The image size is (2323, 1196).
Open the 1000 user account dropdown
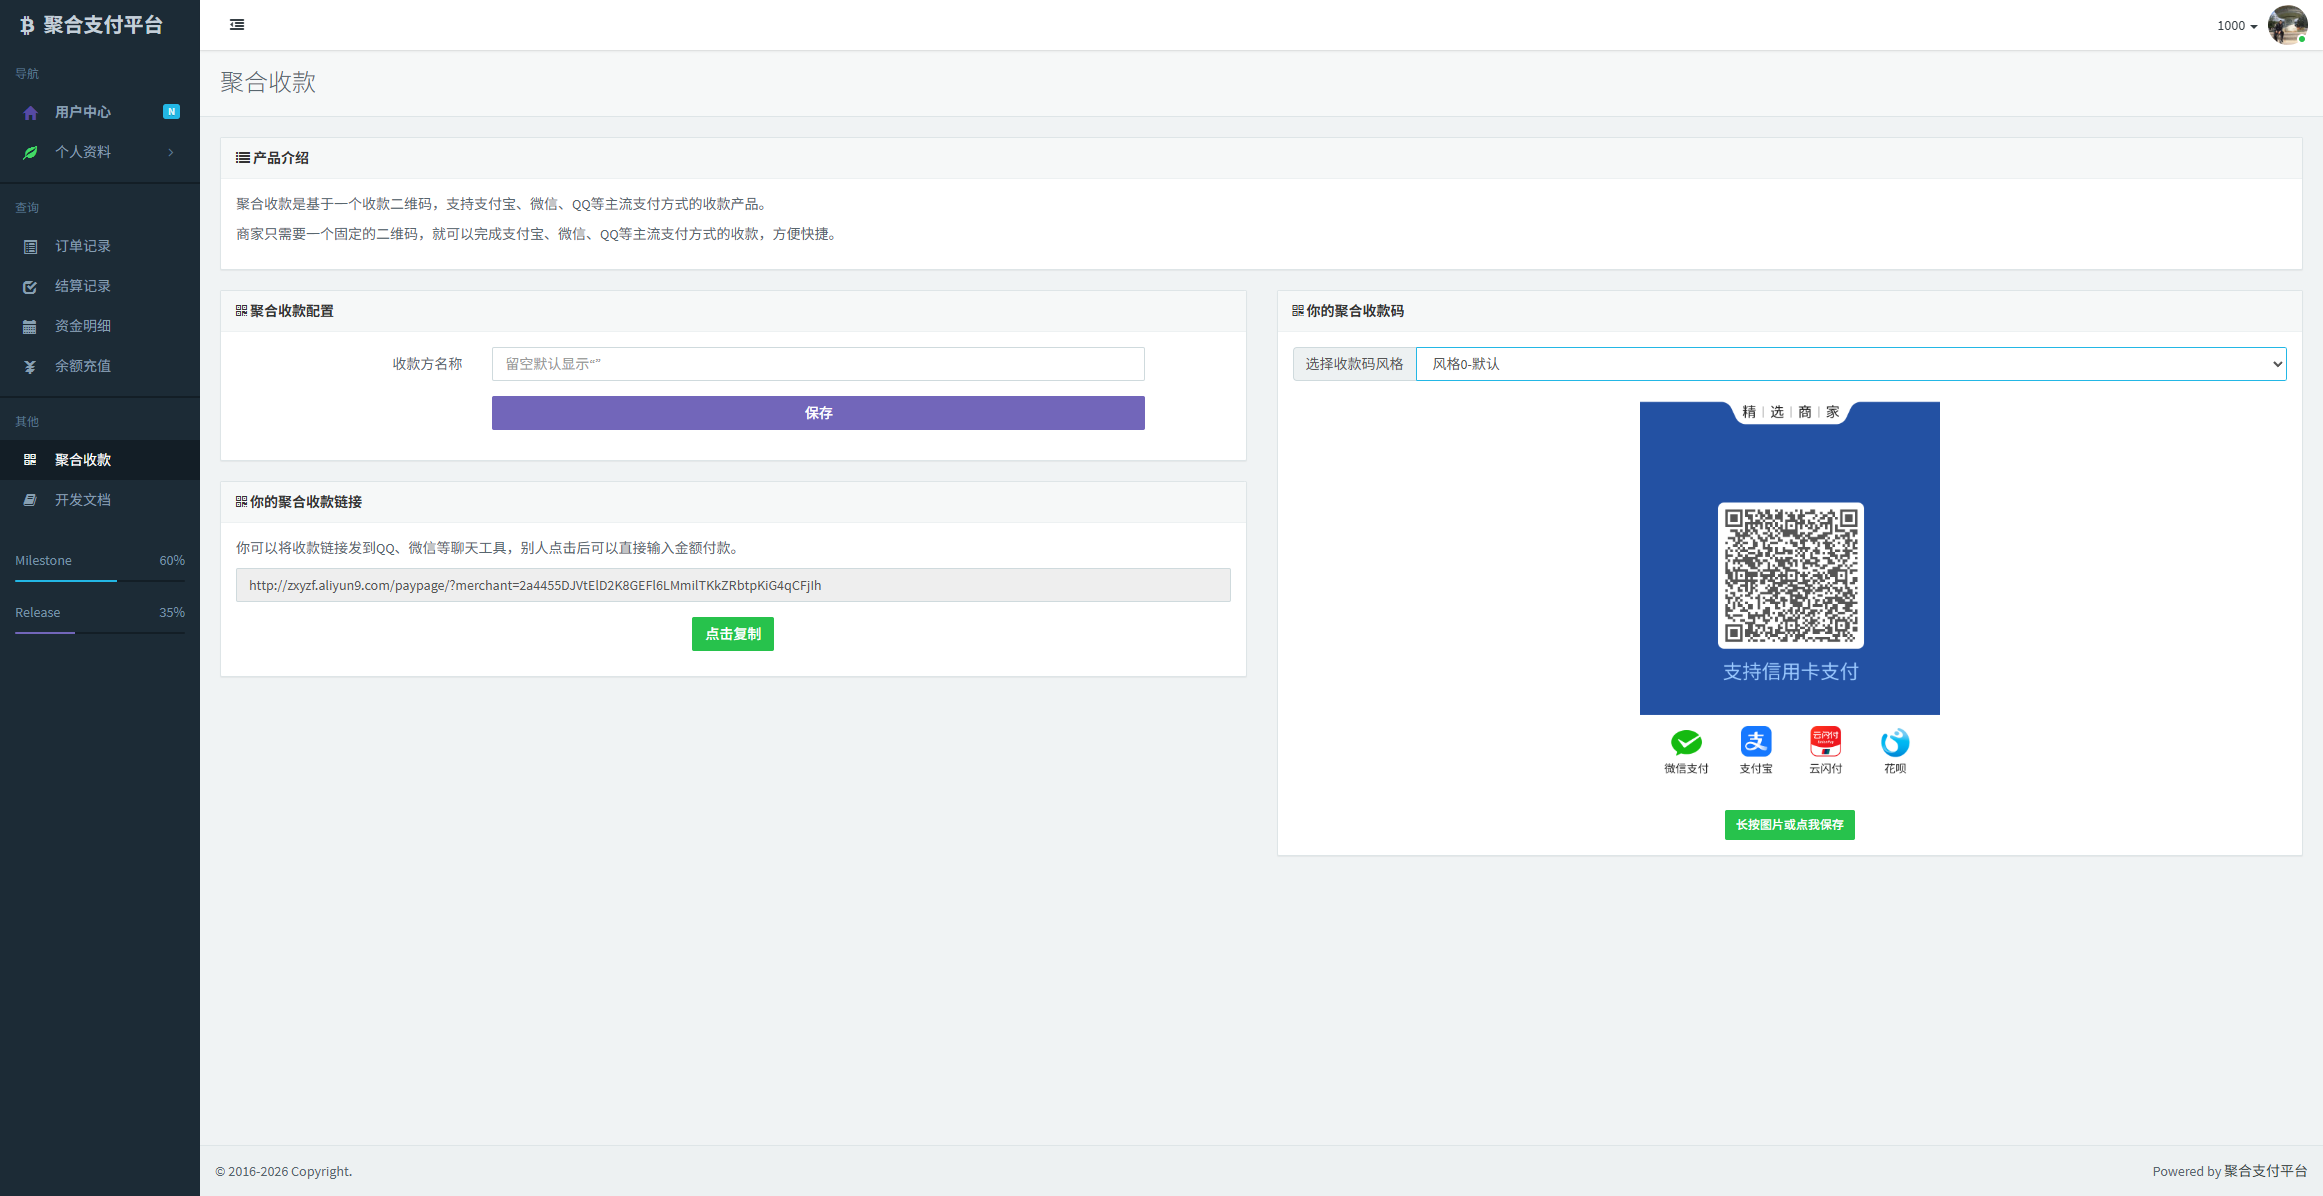coord(2237,26)
